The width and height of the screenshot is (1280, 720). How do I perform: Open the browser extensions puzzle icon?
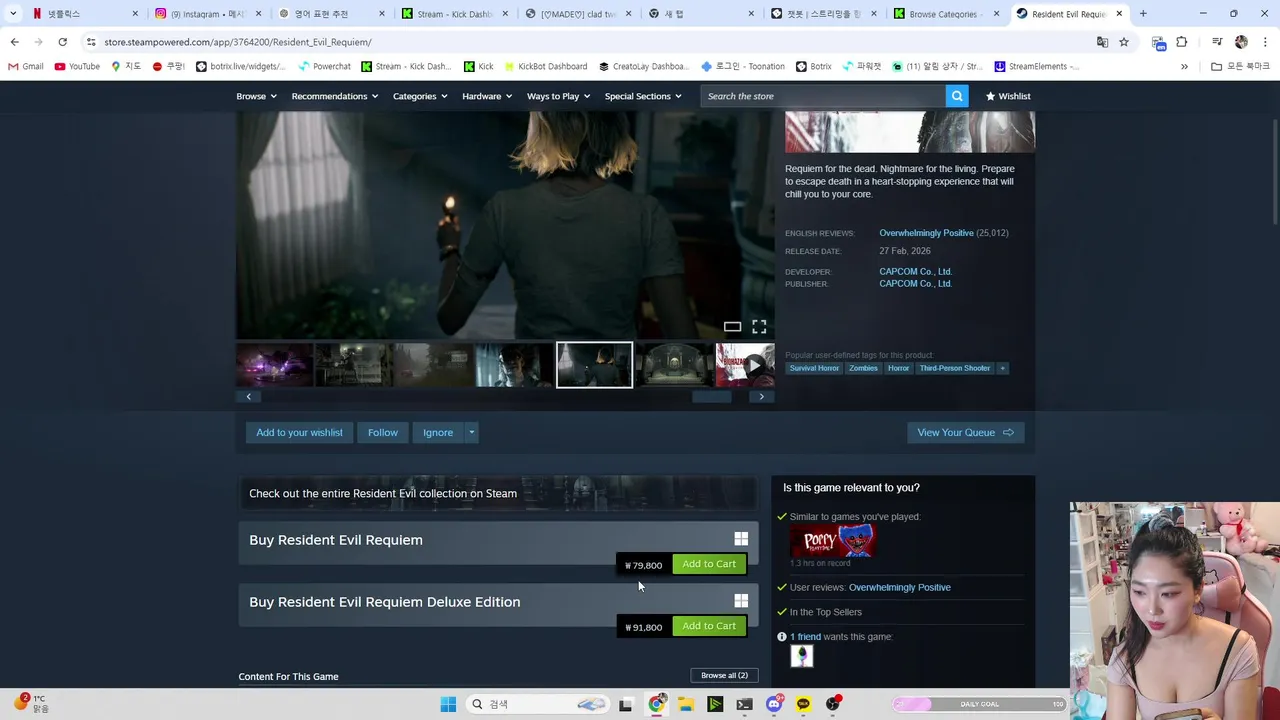click(1181, 42)
